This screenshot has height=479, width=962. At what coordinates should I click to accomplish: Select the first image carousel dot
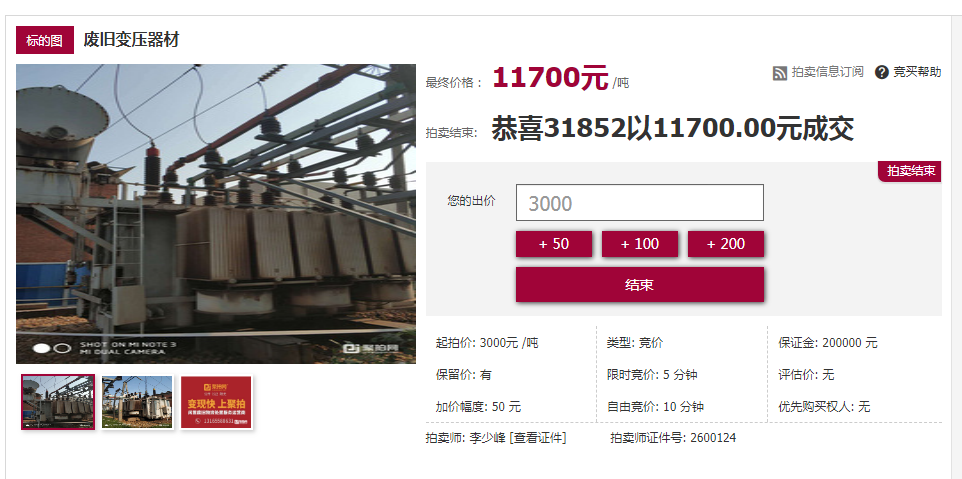point(41,348)
